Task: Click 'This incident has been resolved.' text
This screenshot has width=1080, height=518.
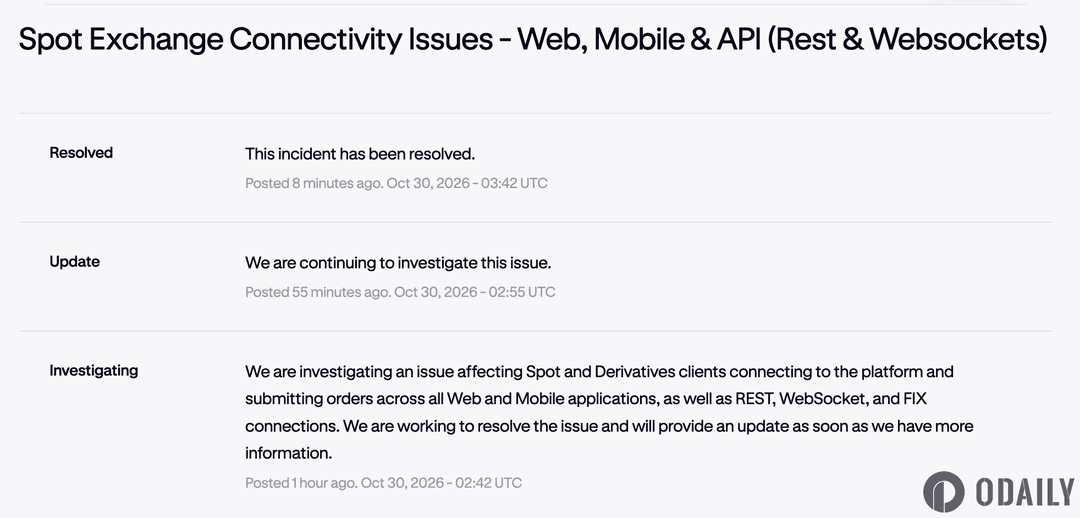Action: click(360, 154)
